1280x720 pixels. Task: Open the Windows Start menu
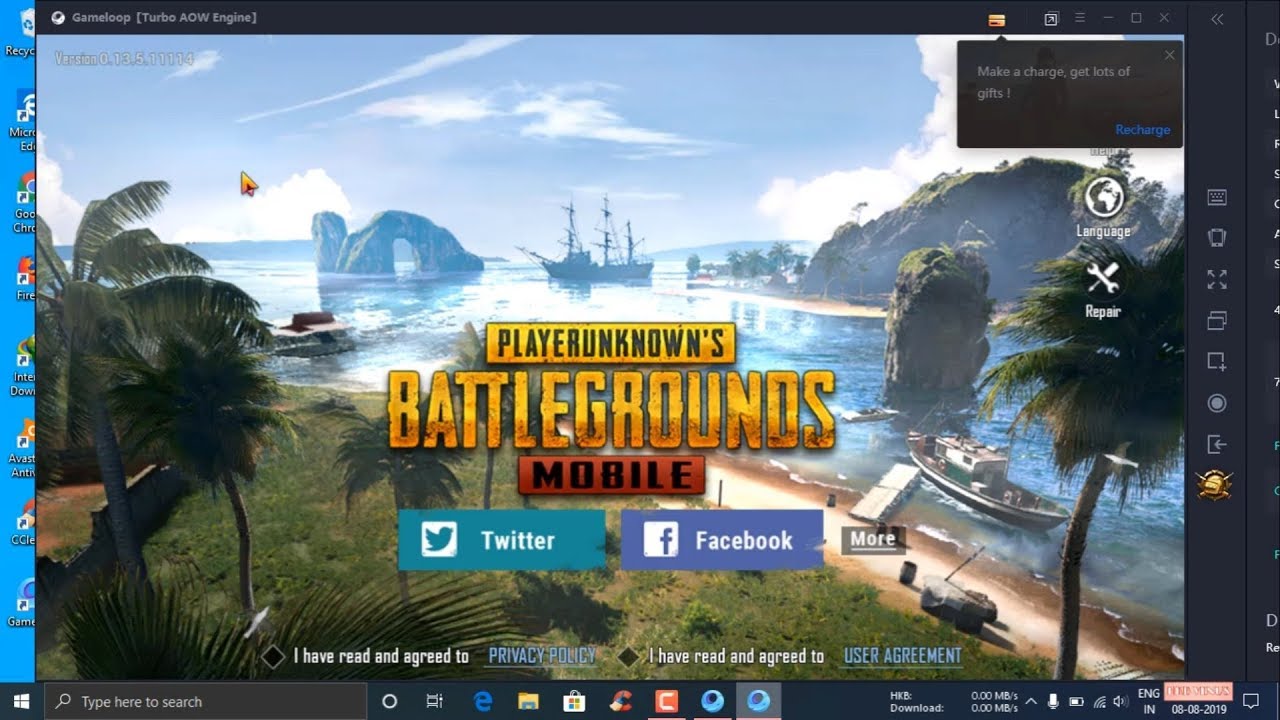[21, 701]
